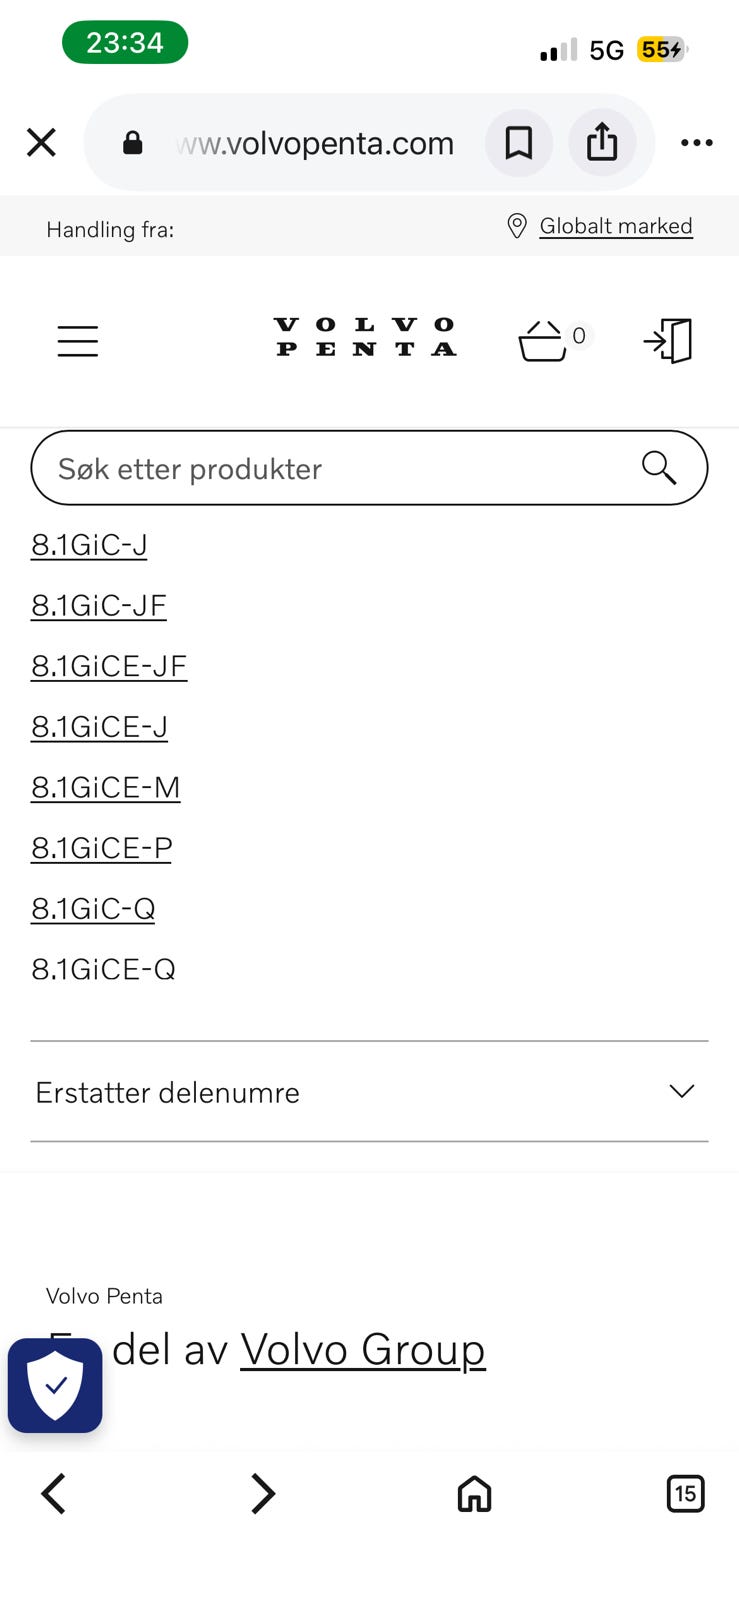
Task: Open the hamburger navigation menu
Action: (77, 341)
